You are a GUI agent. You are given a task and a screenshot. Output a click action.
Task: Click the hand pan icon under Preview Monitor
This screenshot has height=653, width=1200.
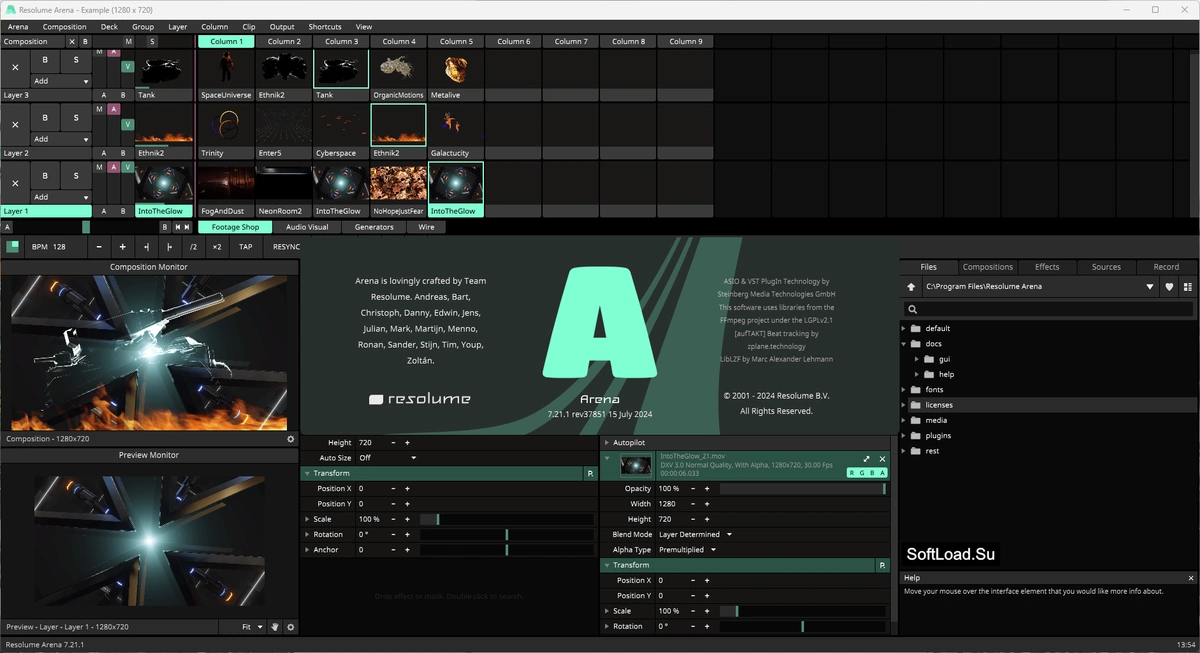pyautogui.click(x=275, y=627)
